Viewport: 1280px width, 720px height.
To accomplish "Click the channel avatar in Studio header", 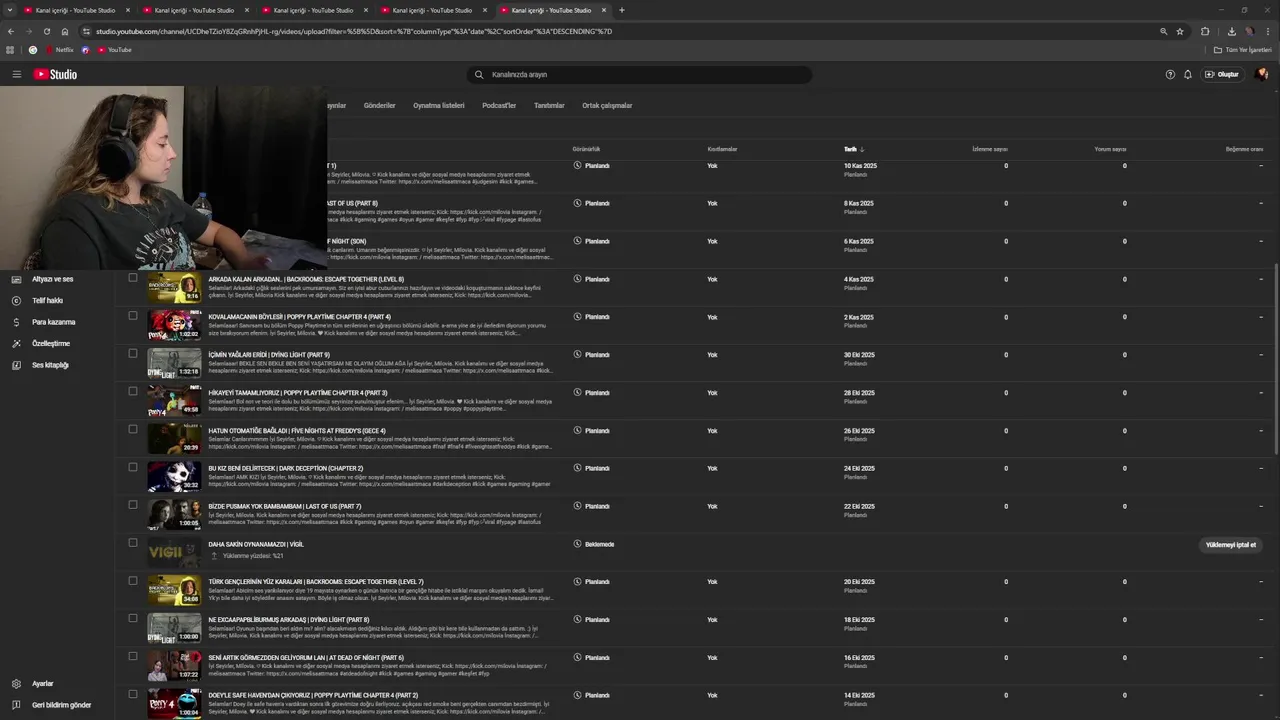I will click(x=1262, y=74).
